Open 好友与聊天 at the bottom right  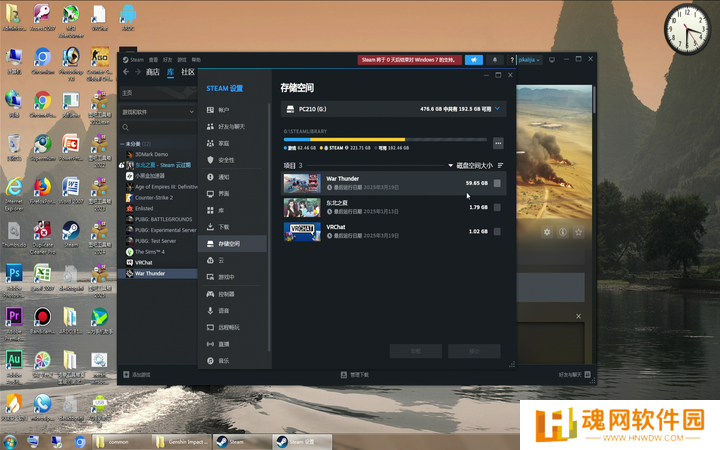(574, 375)
